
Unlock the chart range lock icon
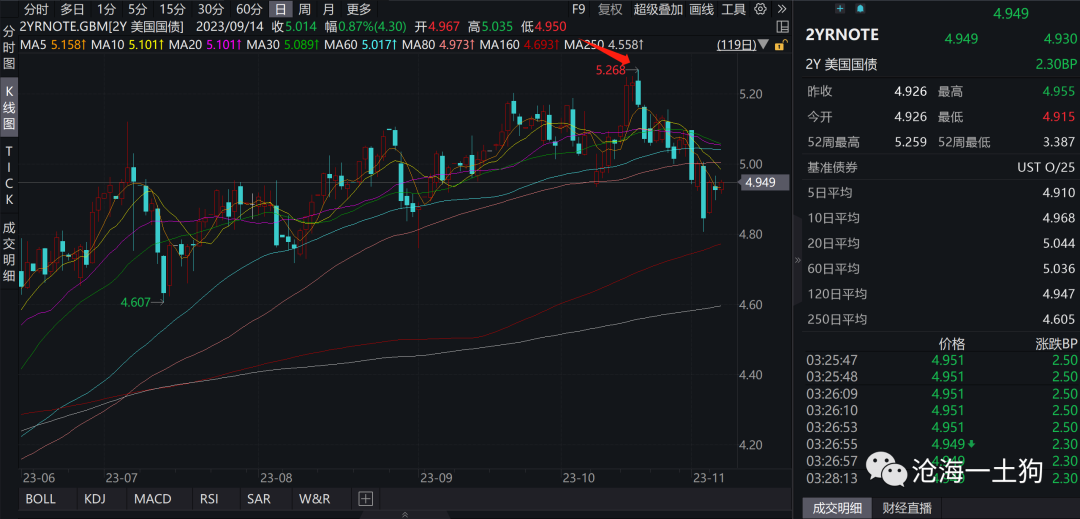780,45
